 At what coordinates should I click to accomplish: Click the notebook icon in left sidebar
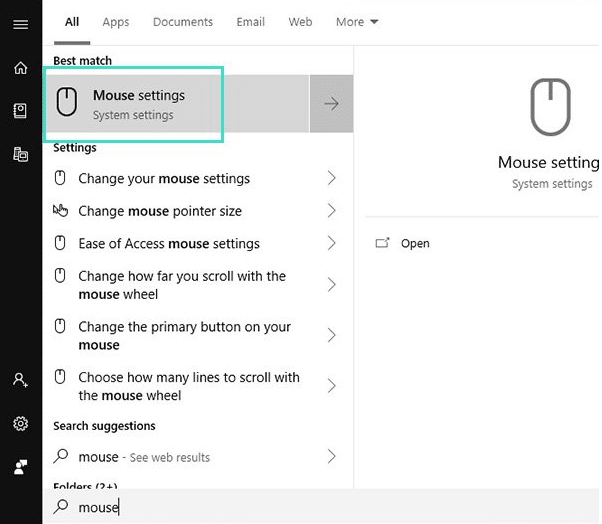(20, 111)
